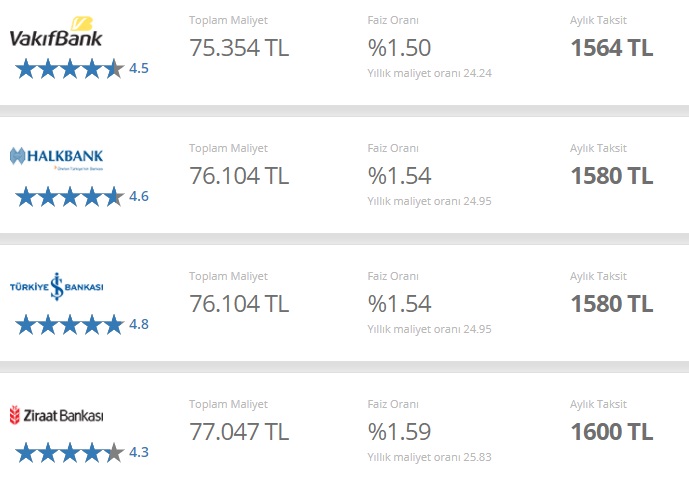Select Halkbank's %1.54 interest rate

[x=399, y=176]
